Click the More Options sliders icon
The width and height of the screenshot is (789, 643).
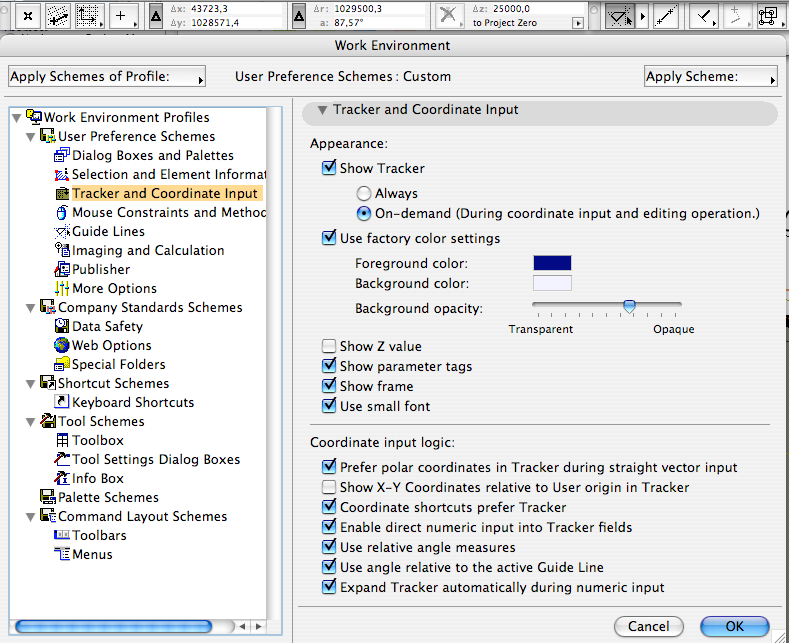coord(61,288)
